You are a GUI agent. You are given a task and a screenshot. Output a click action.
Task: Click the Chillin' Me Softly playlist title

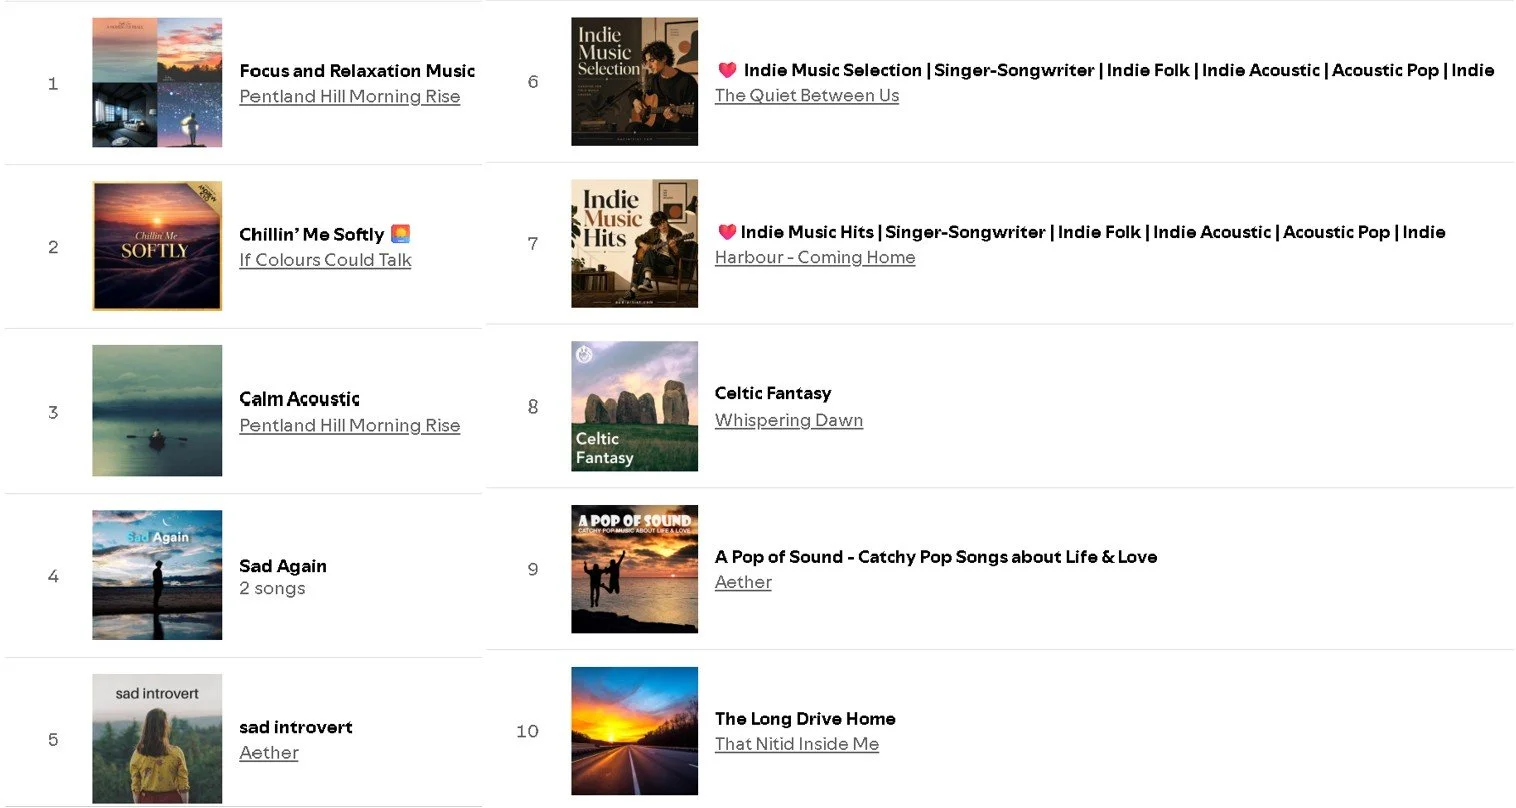311,234
